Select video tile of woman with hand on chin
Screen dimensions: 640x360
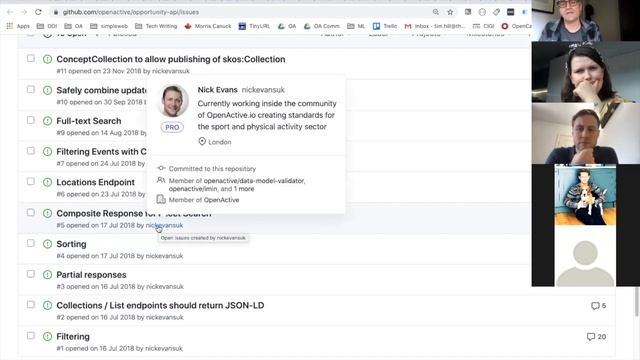pyautogui.click(x=586, y=72)
